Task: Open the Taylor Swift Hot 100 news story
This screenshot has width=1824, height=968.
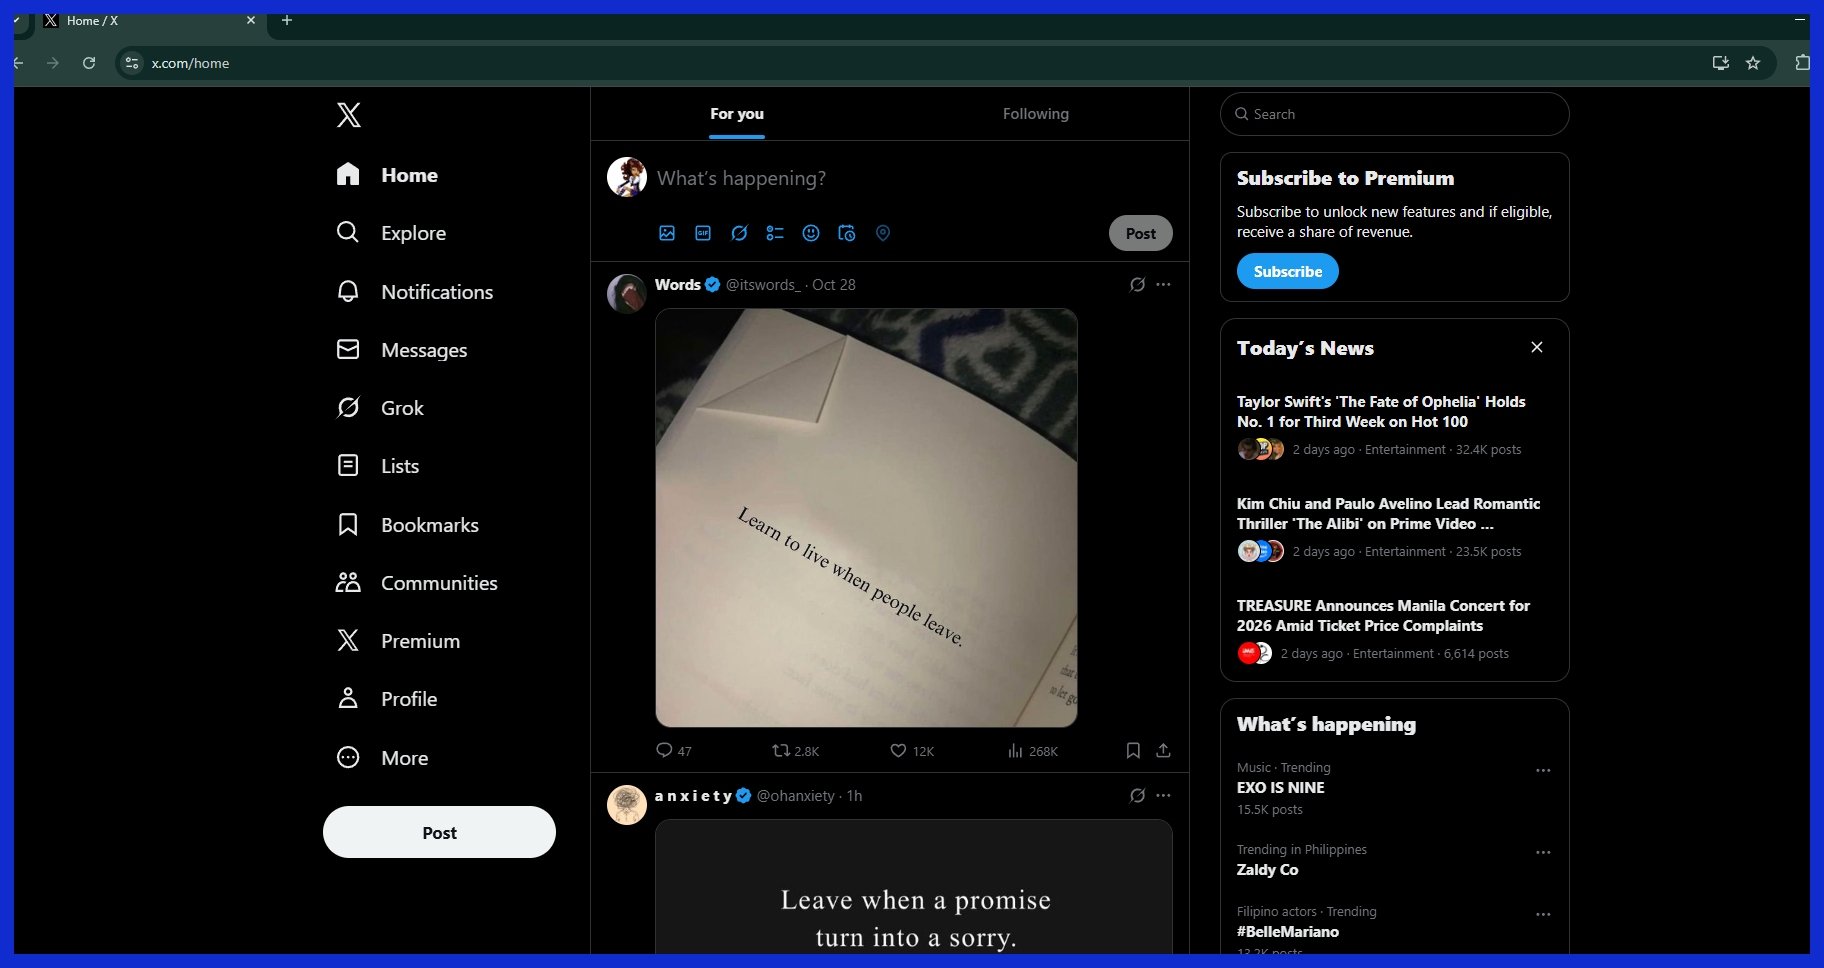Action: coord(1381,411)
